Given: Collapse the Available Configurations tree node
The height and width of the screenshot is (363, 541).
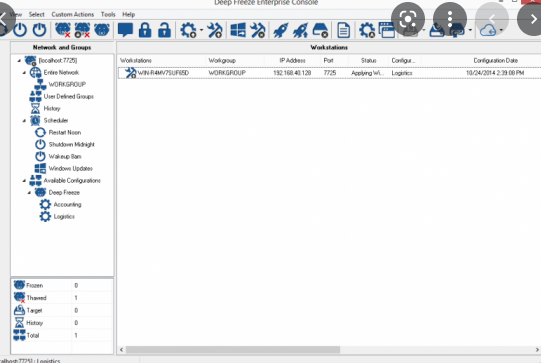Looking at the screenshot, I should 24,181.
